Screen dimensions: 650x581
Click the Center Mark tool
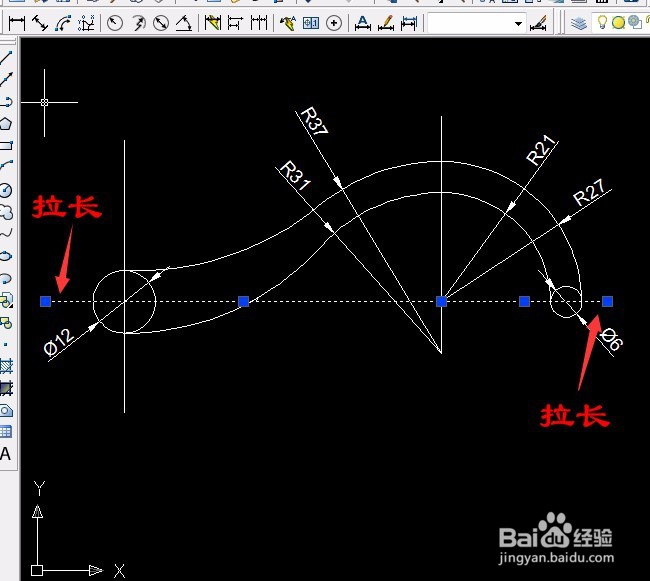[x=334, y=23]
